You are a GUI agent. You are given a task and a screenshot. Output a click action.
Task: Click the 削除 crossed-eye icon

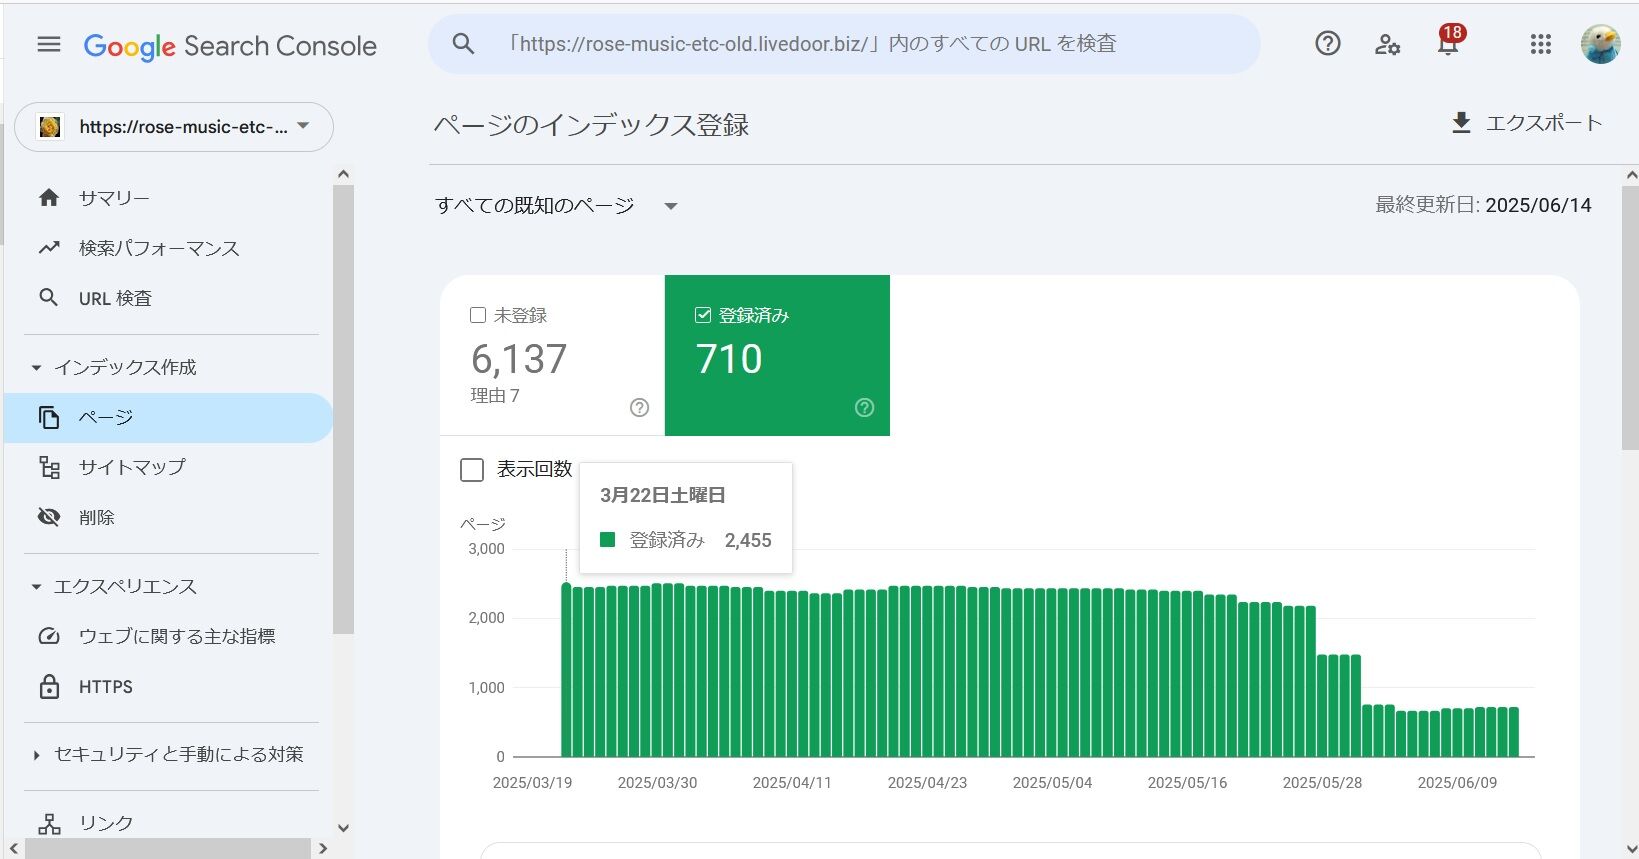(x=49, y=517)
